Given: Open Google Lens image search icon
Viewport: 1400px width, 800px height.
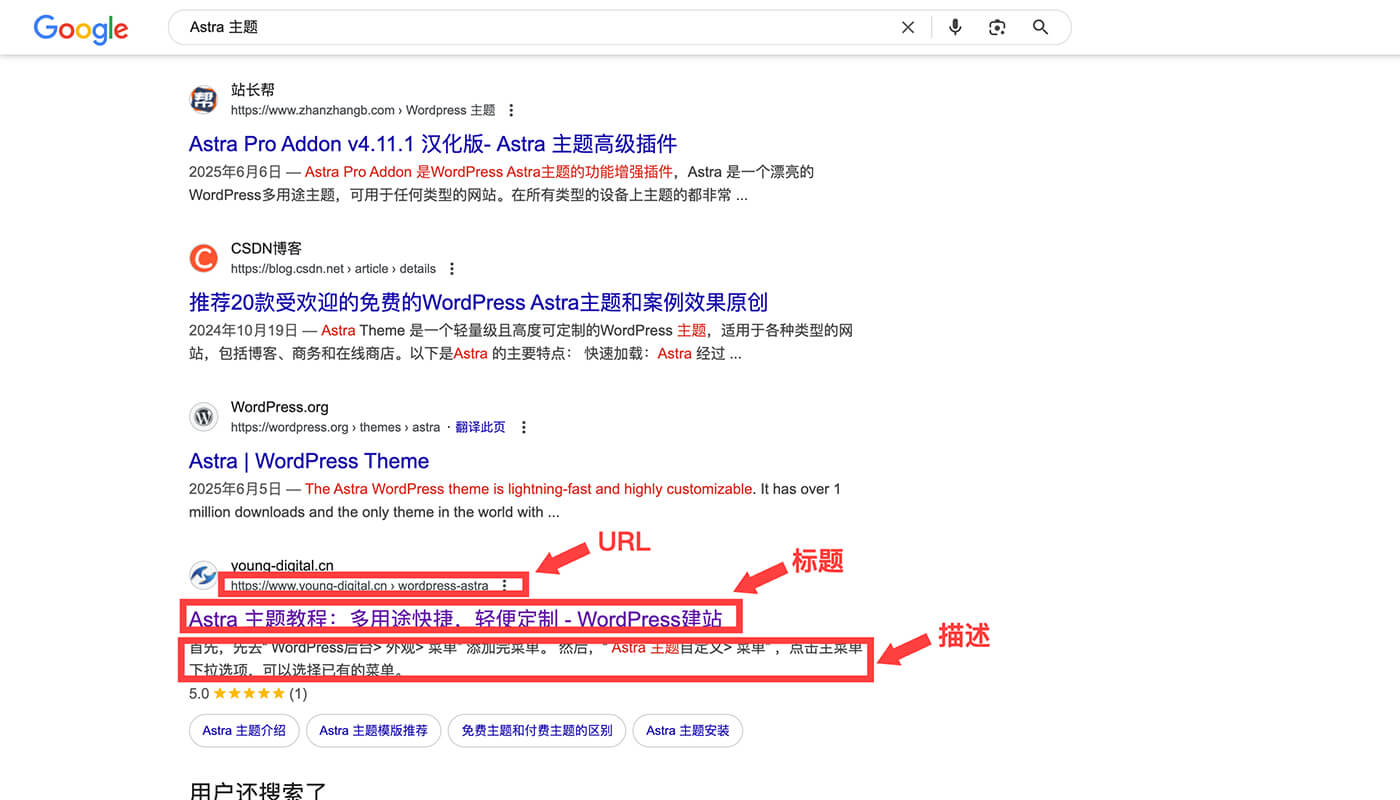Looking at the screenshot, I should 997,28.
